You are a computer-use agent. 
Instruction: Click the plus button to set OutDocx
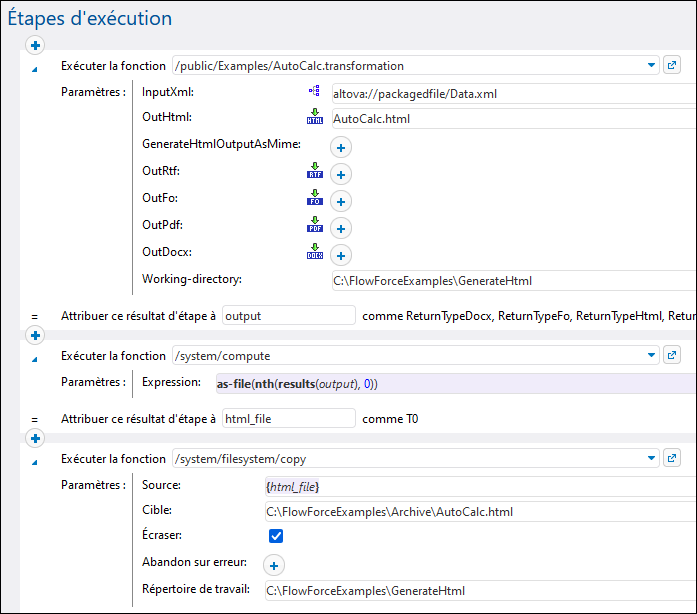340,255
